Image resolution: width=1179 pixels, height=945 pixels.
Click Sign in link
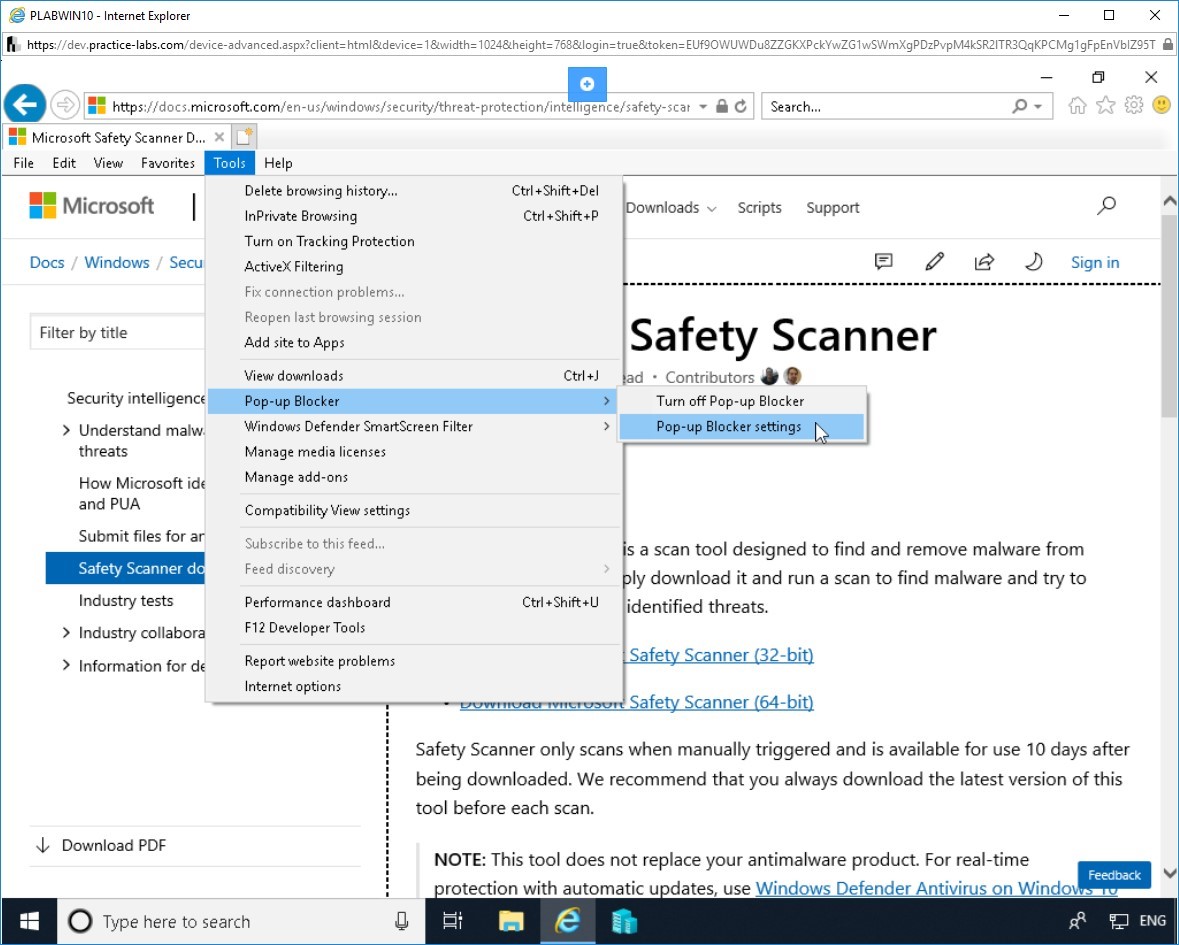tap(1095, 262)
